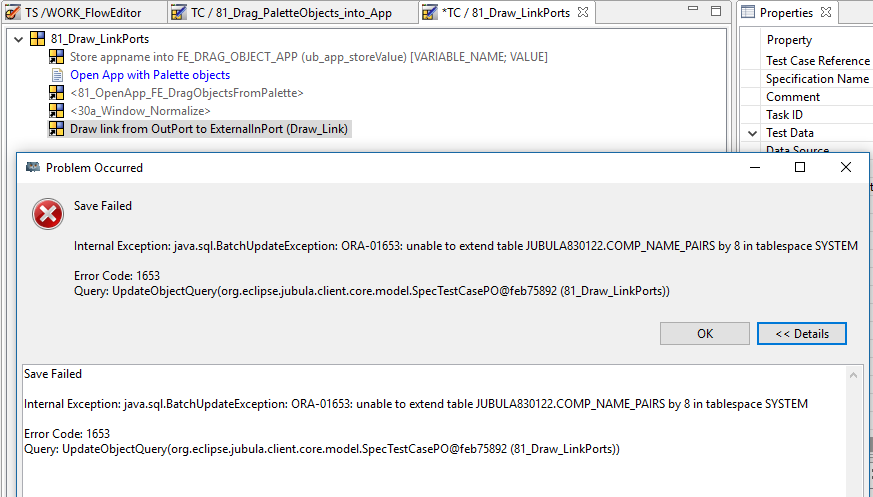Viewport: 873px width, 497px height.
Task: Switch to TS /WORK_FlowEditor tab
Action: 83,12
